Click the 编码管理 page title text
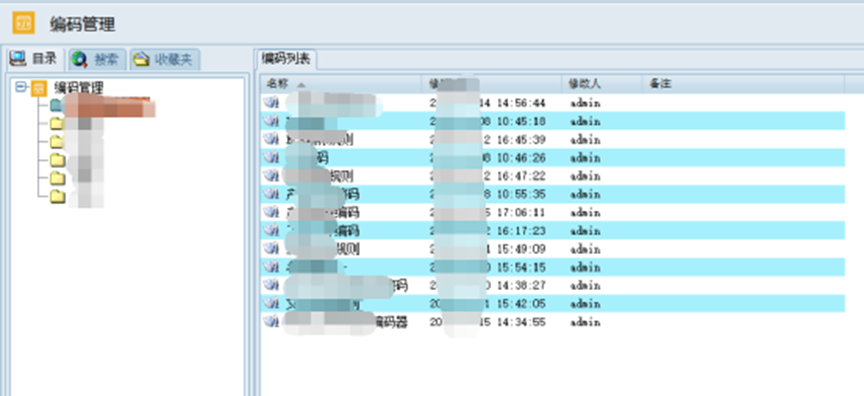 (x=82, y=24)
